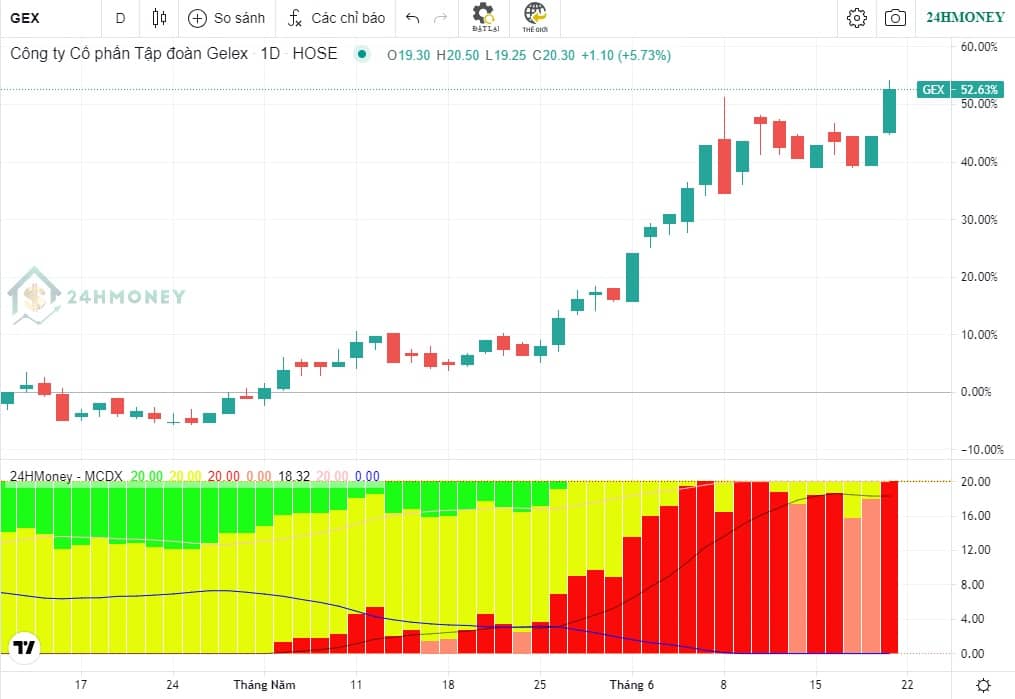Click the GEX 52.63% price label
The image size is (1015, 699).
pyautogui.click(x=960, y=89)
